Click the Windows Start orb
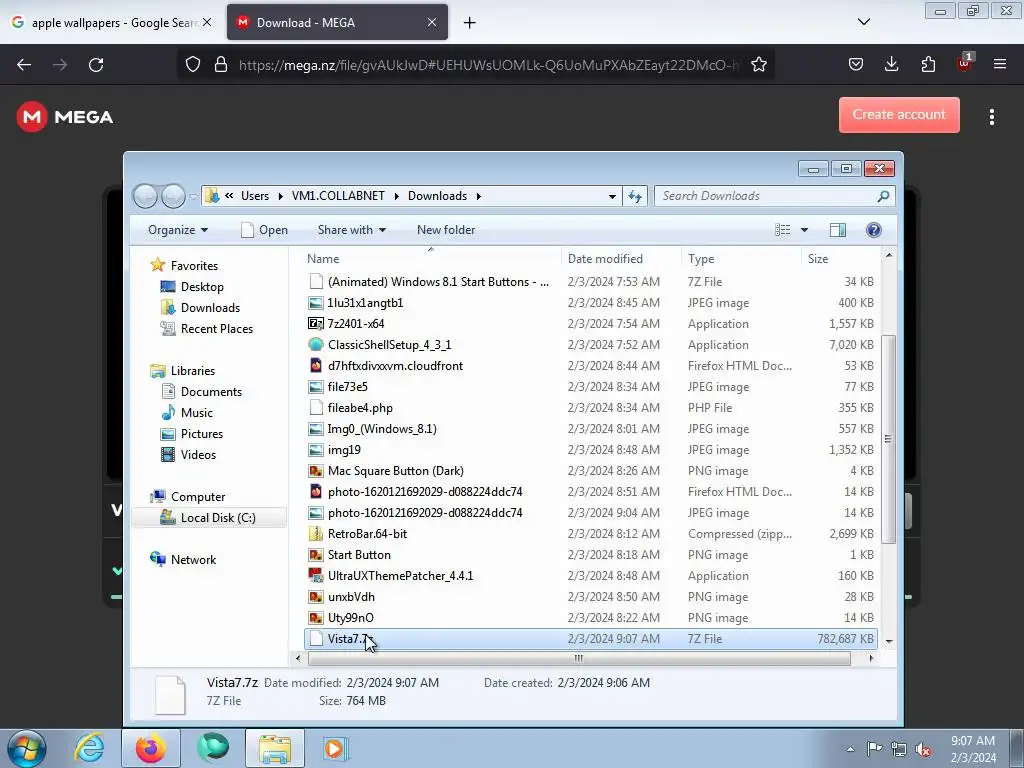 tap(27, 748)
